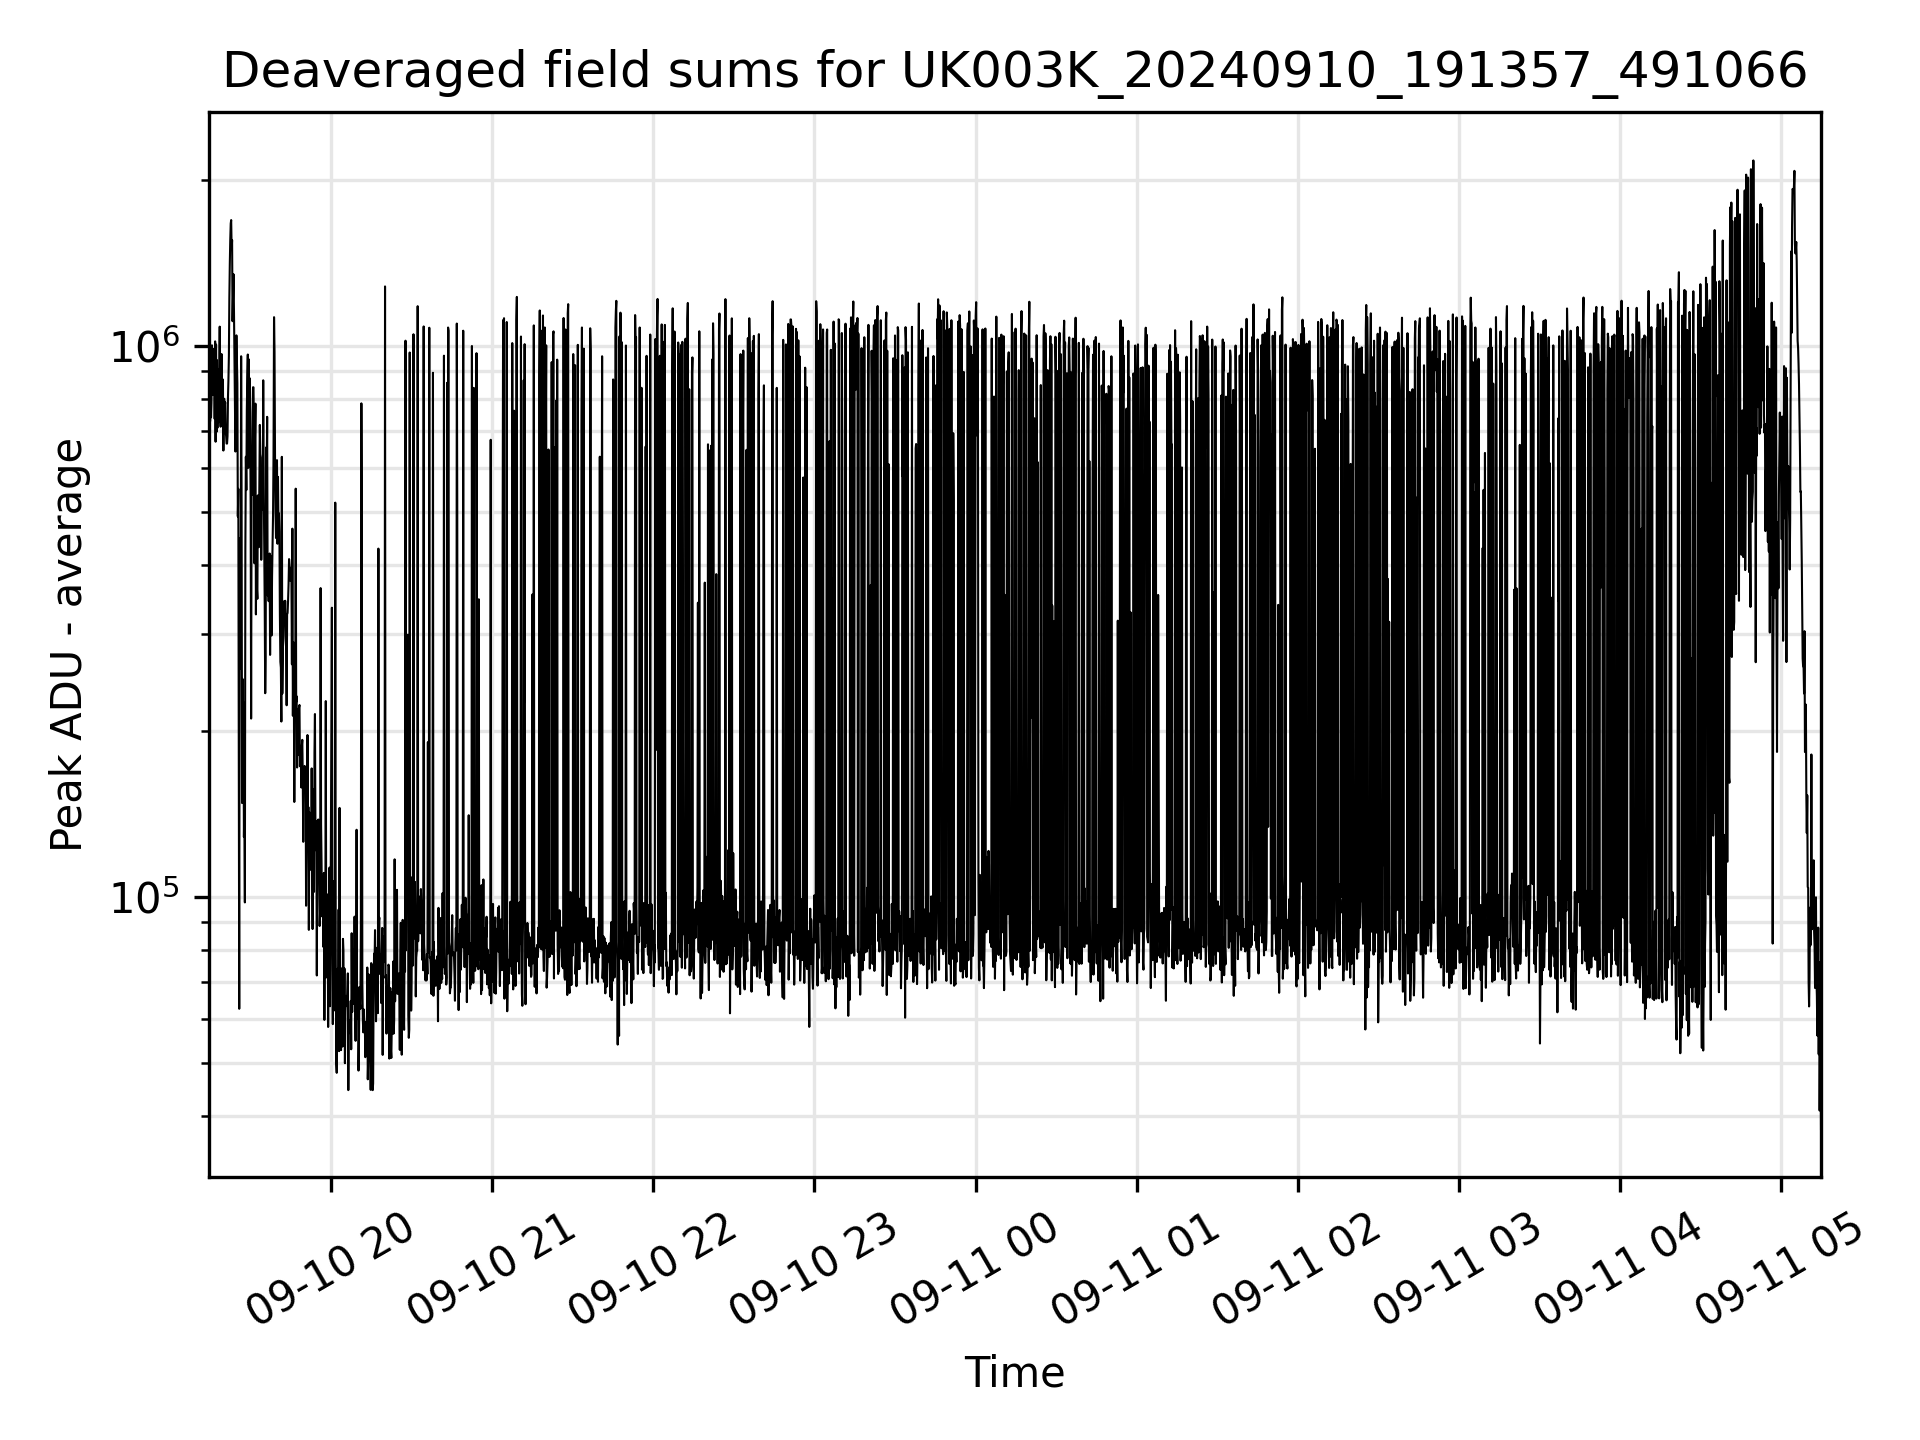Screen dimensions: 1920x1440
Task: Click the x tick label '09-10 20'
Action: (330, 1270)
